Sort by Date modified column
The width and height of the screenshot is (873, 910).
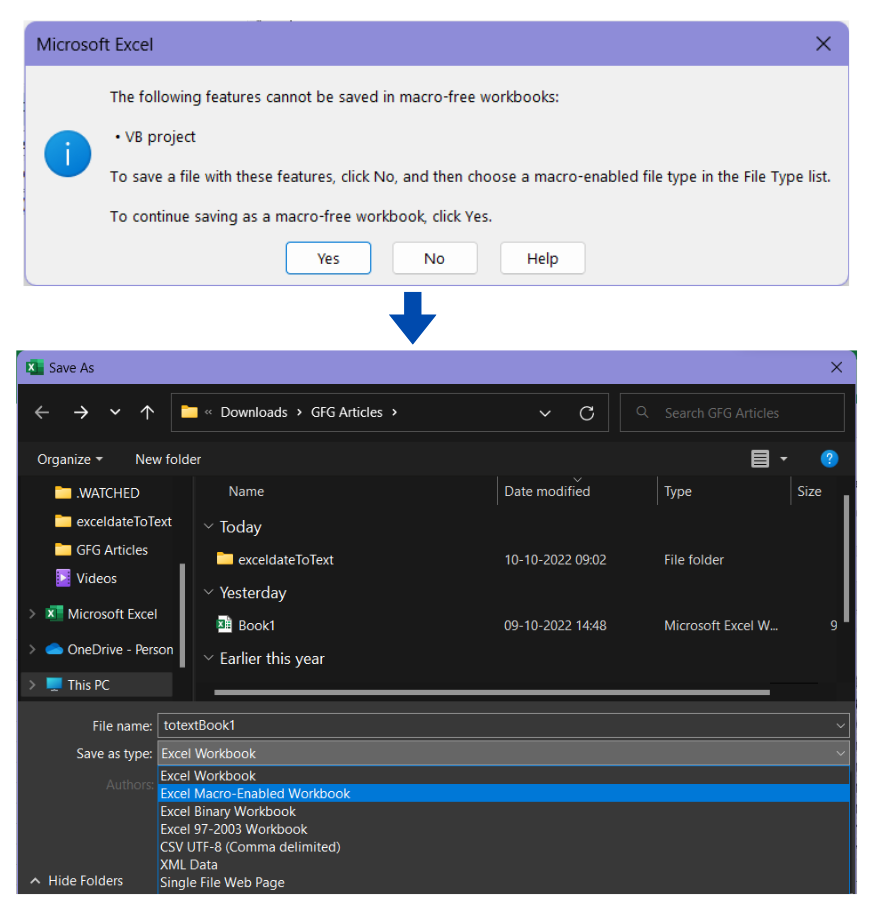point(547,492)
